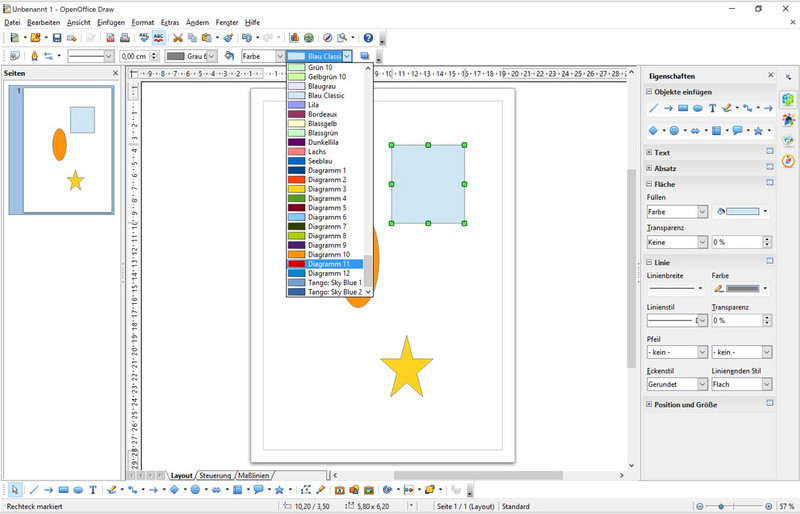This screenshot has width=800, height=514.
Task: Select the Text tool in bottom toolbar
Action: point(93,490)
